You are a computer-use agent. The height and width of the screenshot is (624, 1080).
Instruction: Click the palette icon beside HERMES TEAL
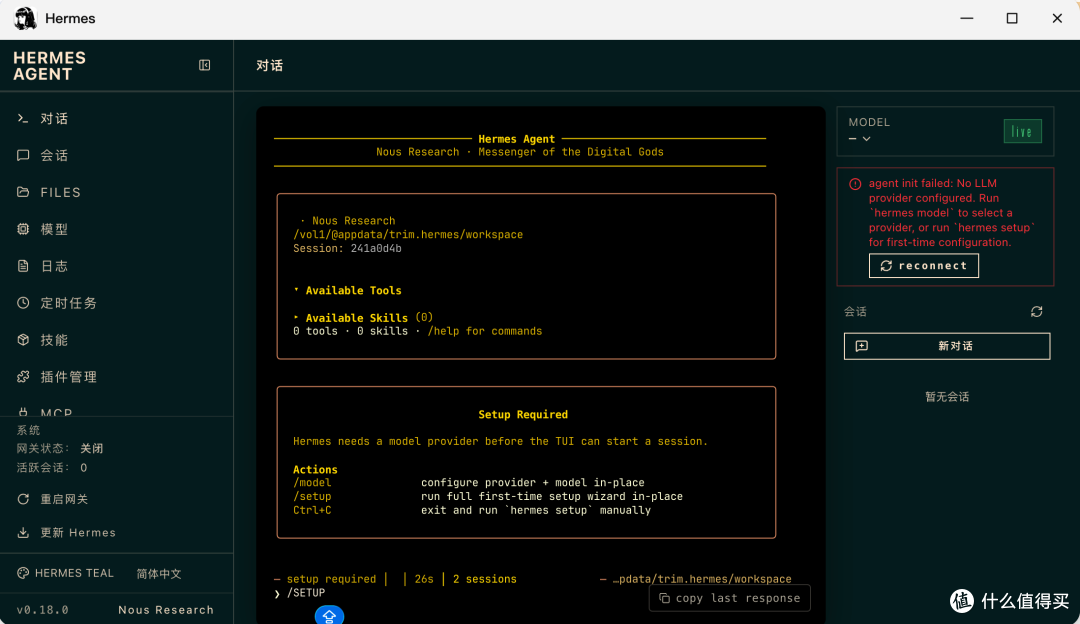pos(23,573)
